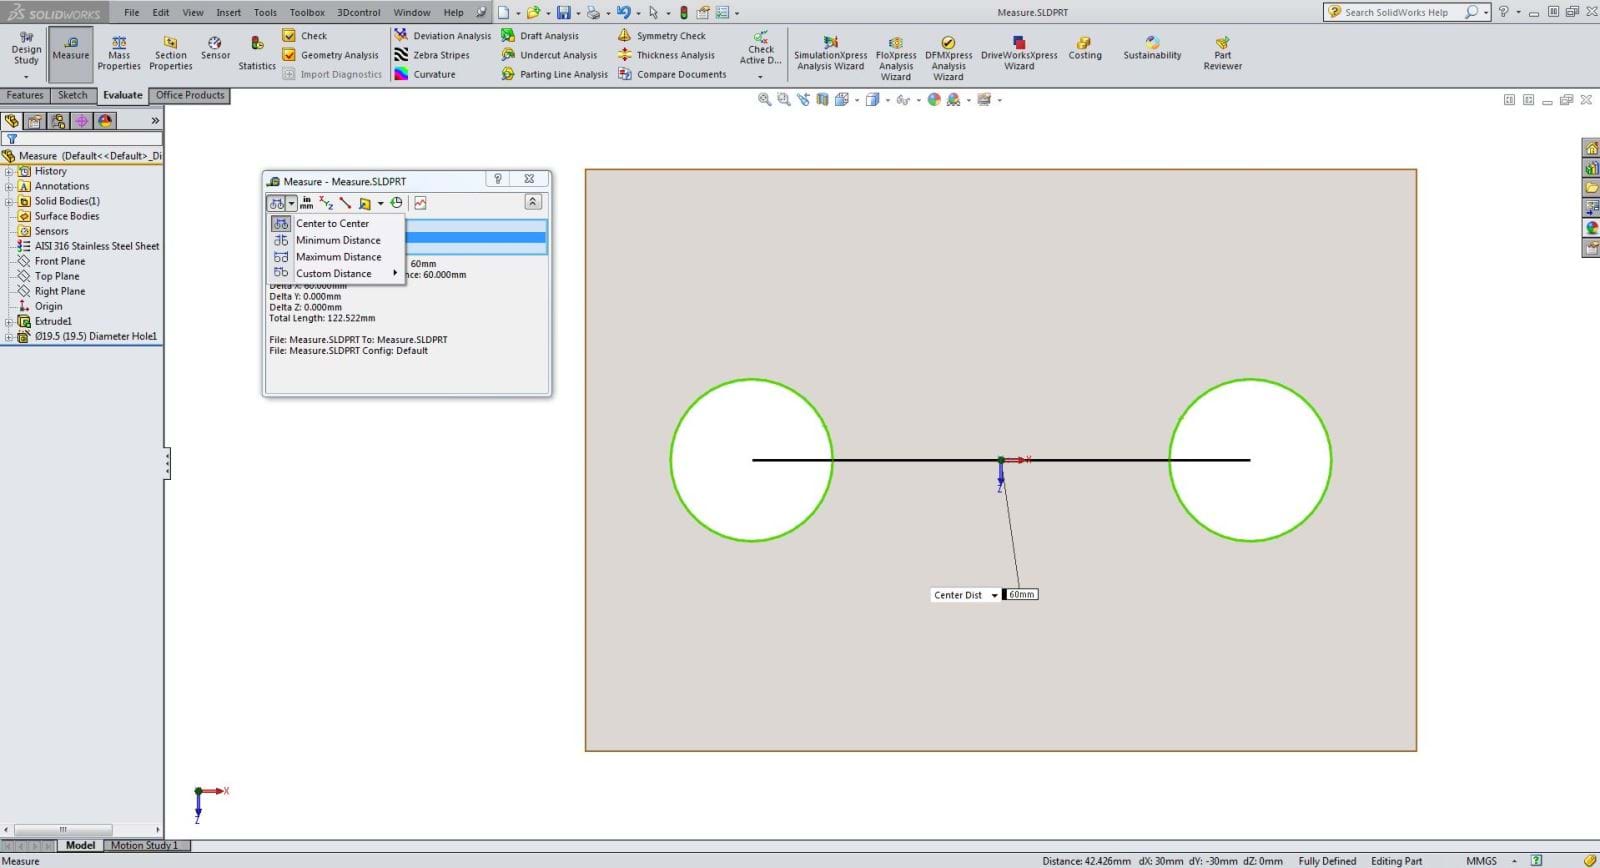Open the Center Dist dropdown in viewport

994,595
